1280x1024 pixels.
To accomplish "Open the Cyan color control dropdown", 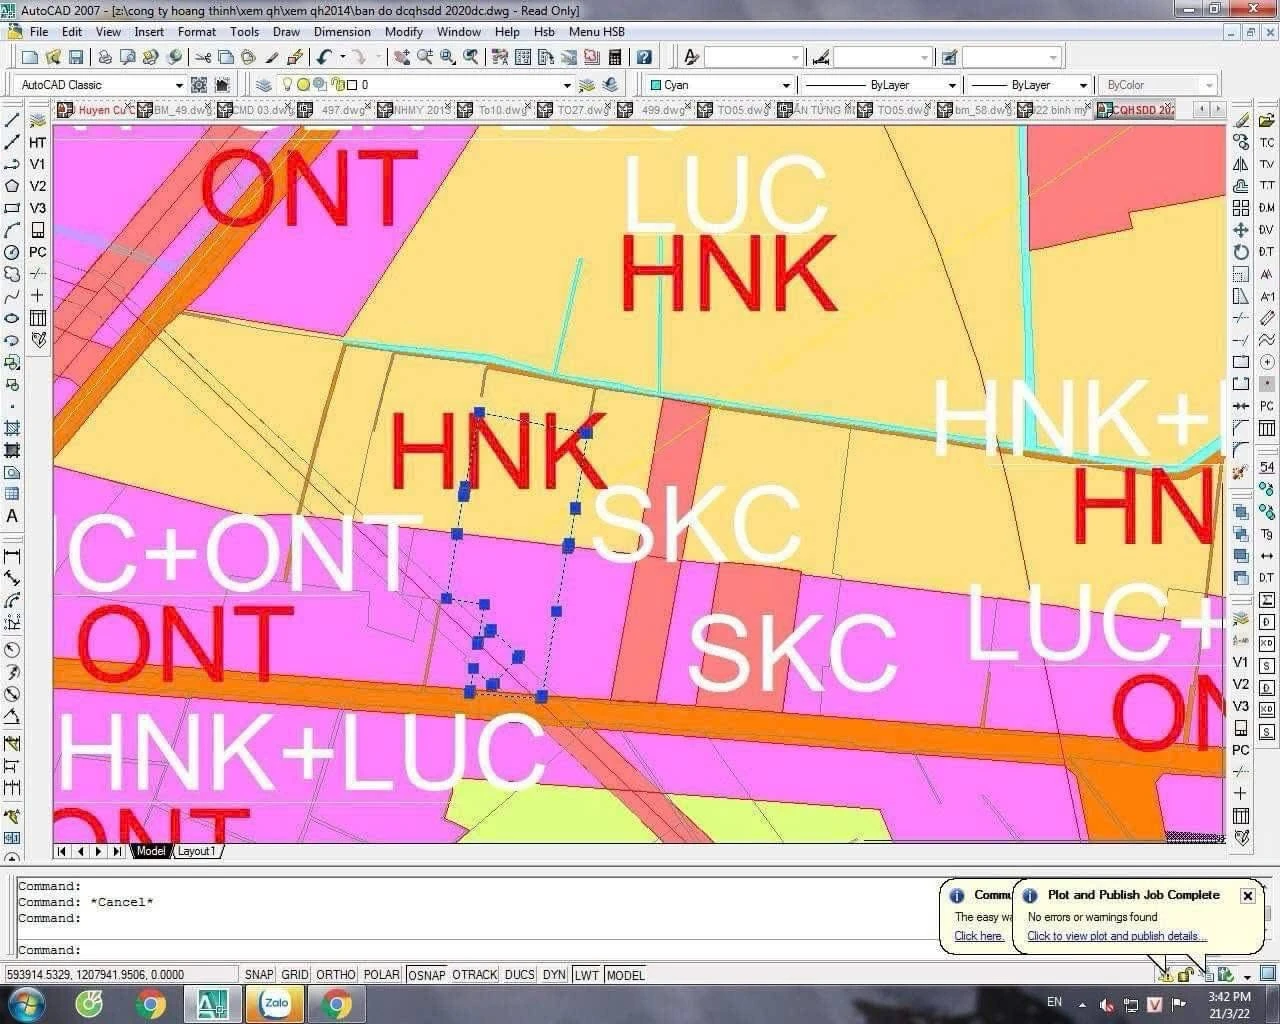I will click(786, 85).
